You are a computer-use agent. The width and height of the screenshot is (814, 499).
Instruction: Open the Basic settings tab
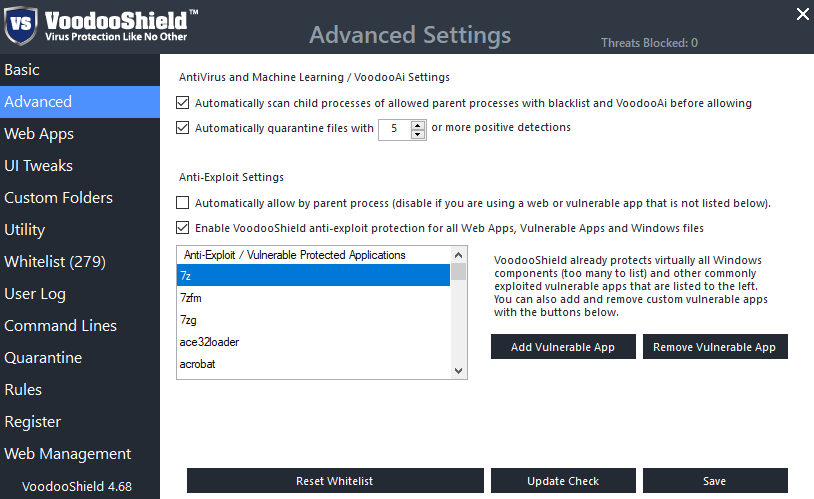22,70
